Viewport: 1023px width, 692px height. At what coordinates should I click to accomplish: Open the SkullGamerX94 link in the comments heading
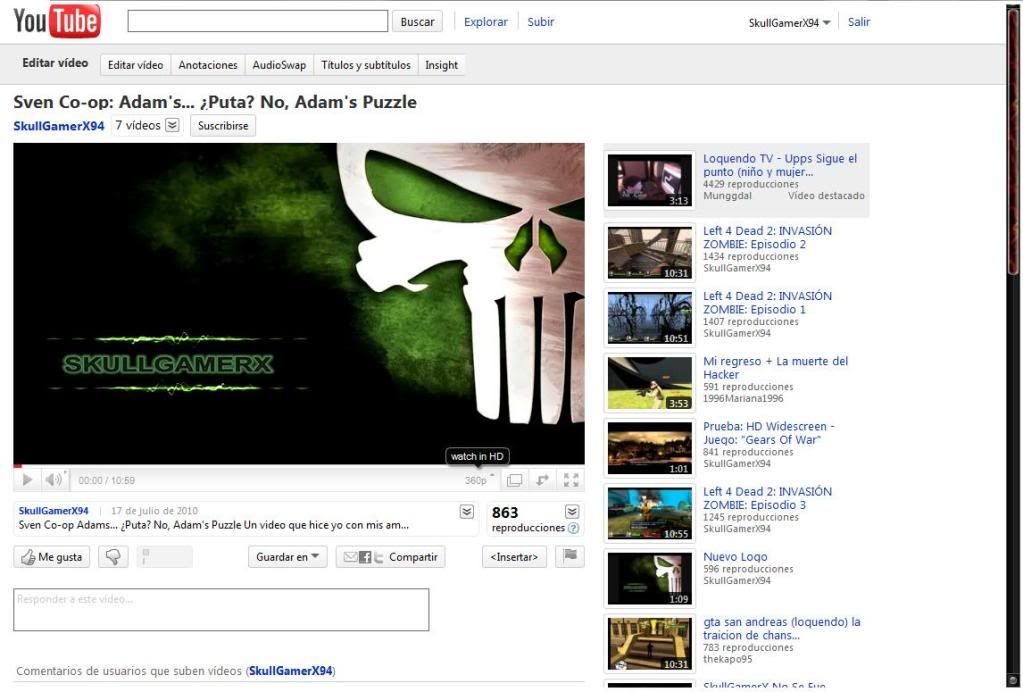291,670
